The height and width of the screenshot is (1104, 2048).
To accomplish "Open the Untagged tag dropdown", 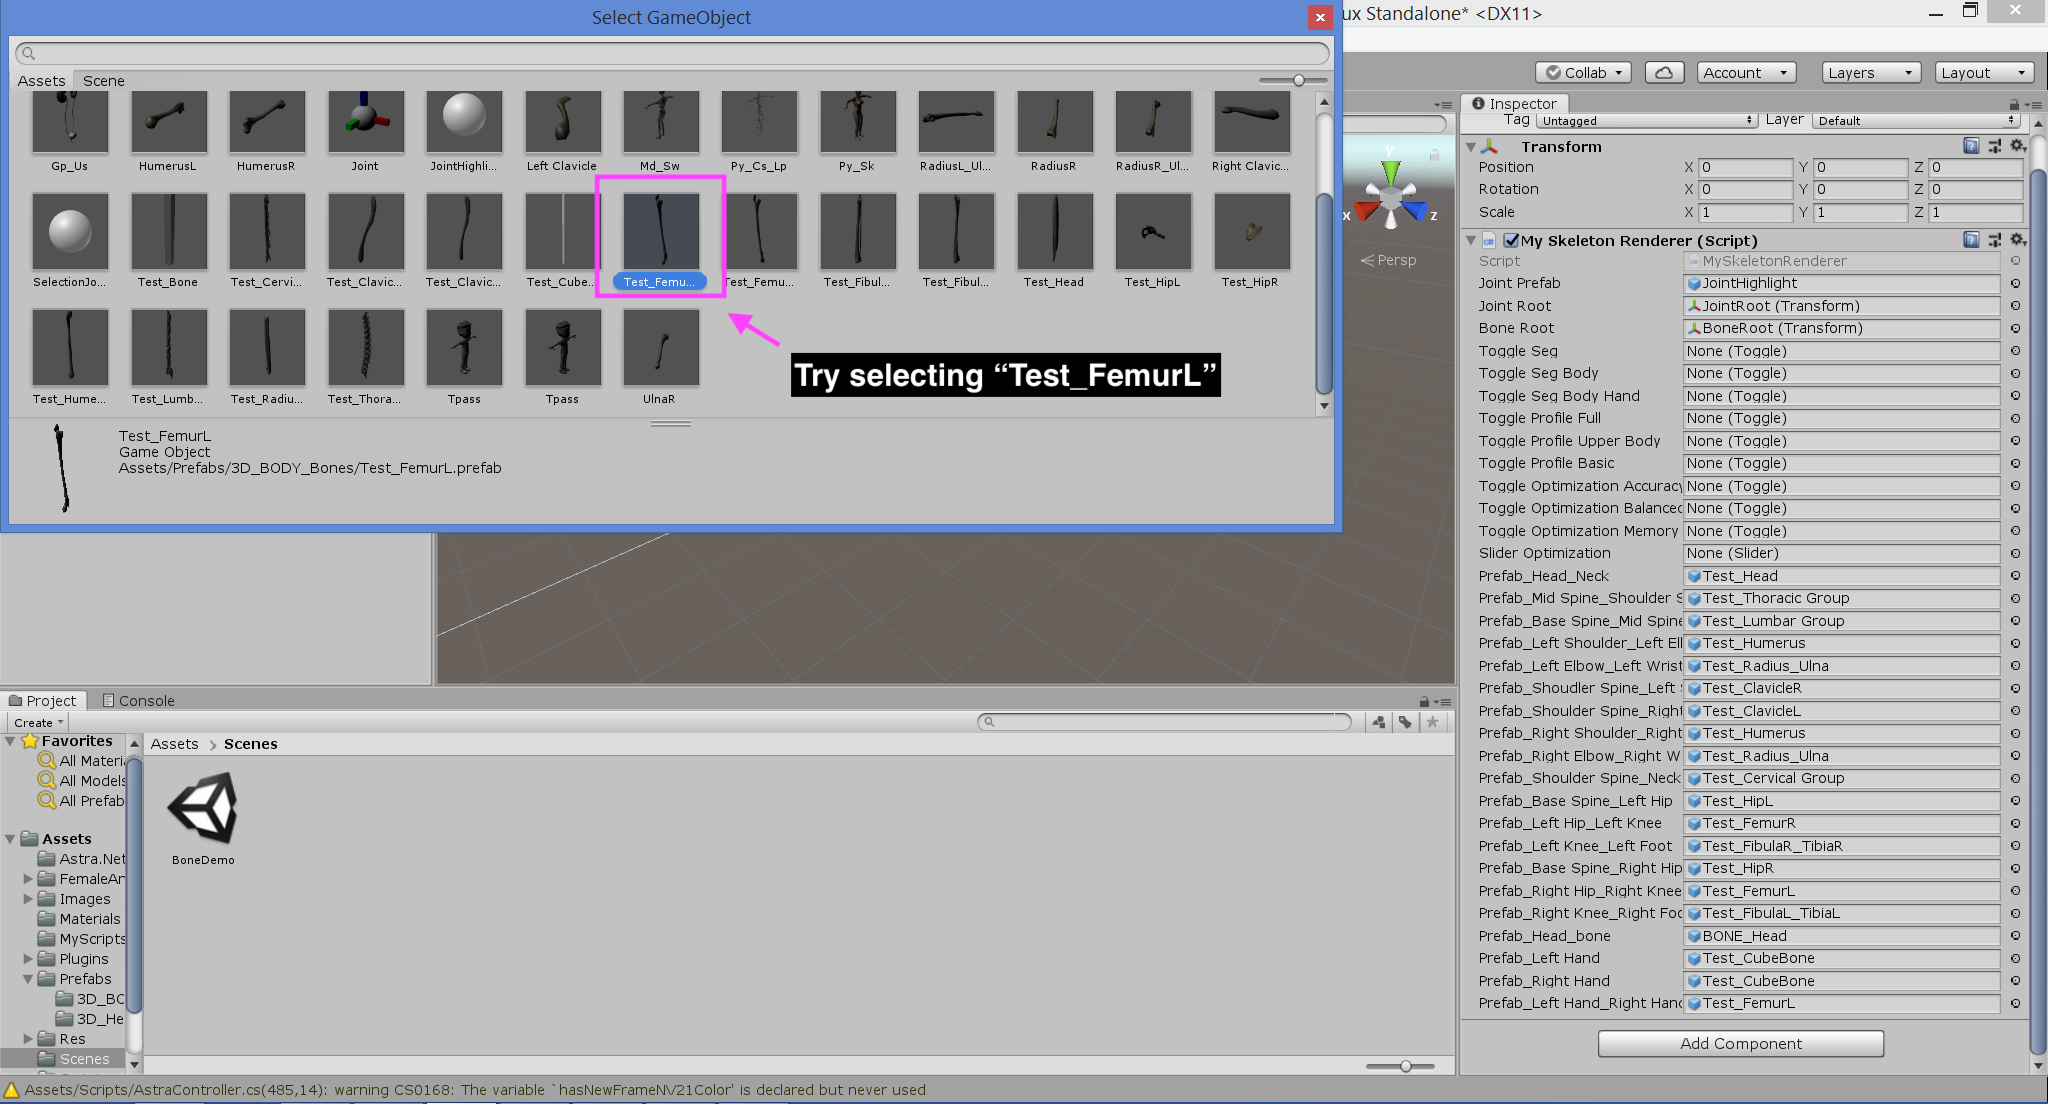I will tap(1645, 120).
